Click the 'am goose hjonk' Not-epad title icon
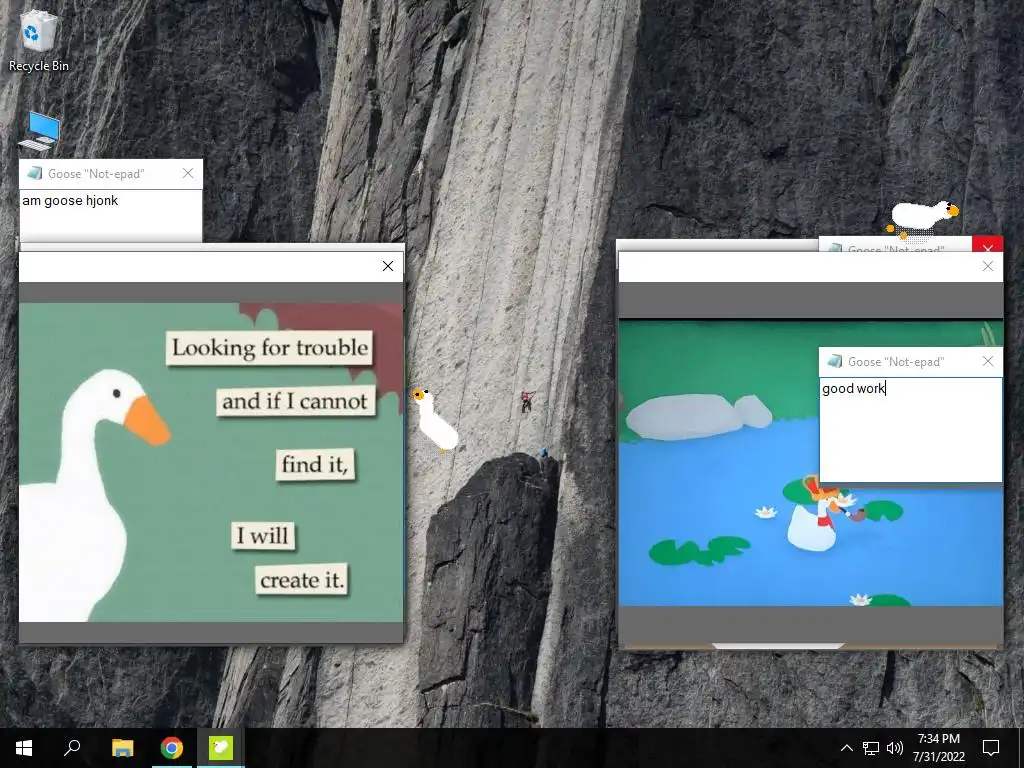This screenshot has width=1024, height=768. 35,173
